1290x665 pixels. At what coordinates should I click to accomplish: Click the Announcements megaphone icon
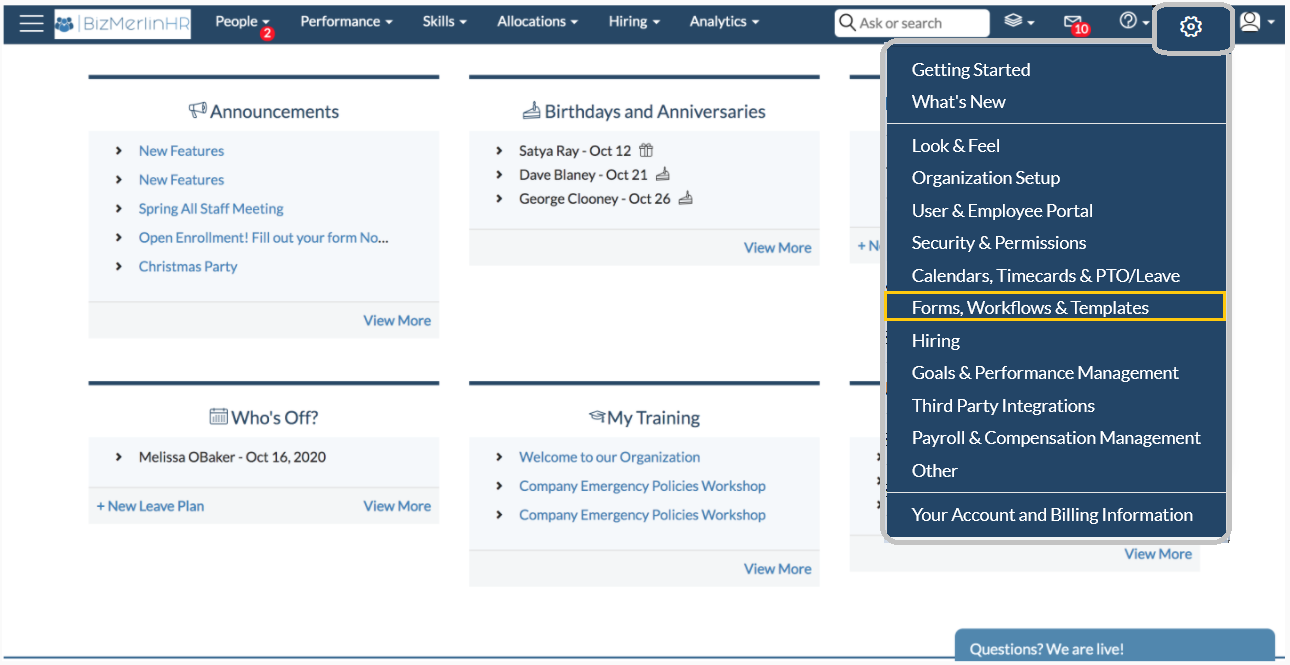click(x=197, y=110)
